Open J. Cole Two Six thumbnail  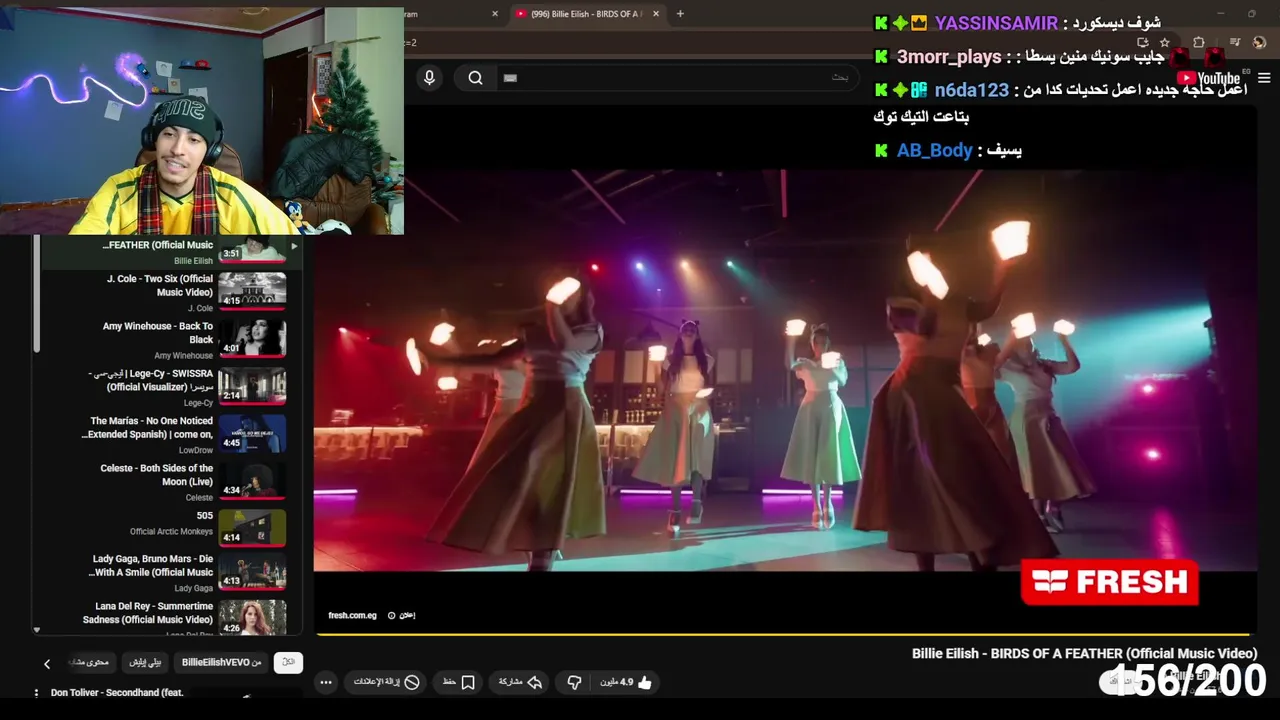(252, 290)
